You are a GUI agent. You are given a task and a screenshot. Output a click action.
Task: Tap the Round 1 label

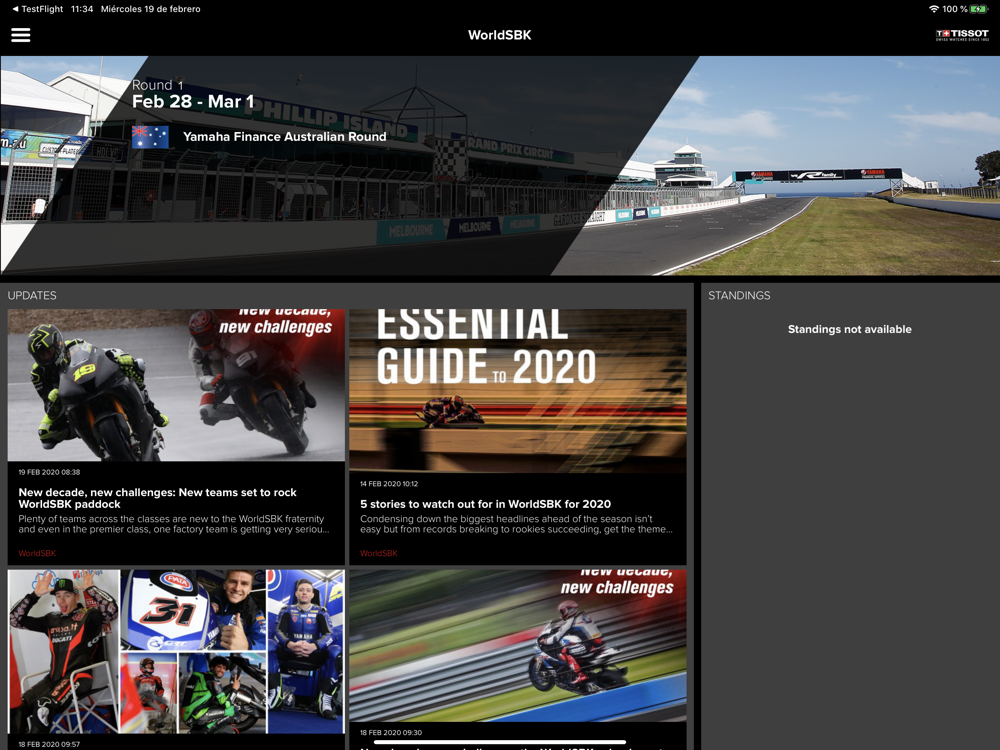[x=158, y=85]
